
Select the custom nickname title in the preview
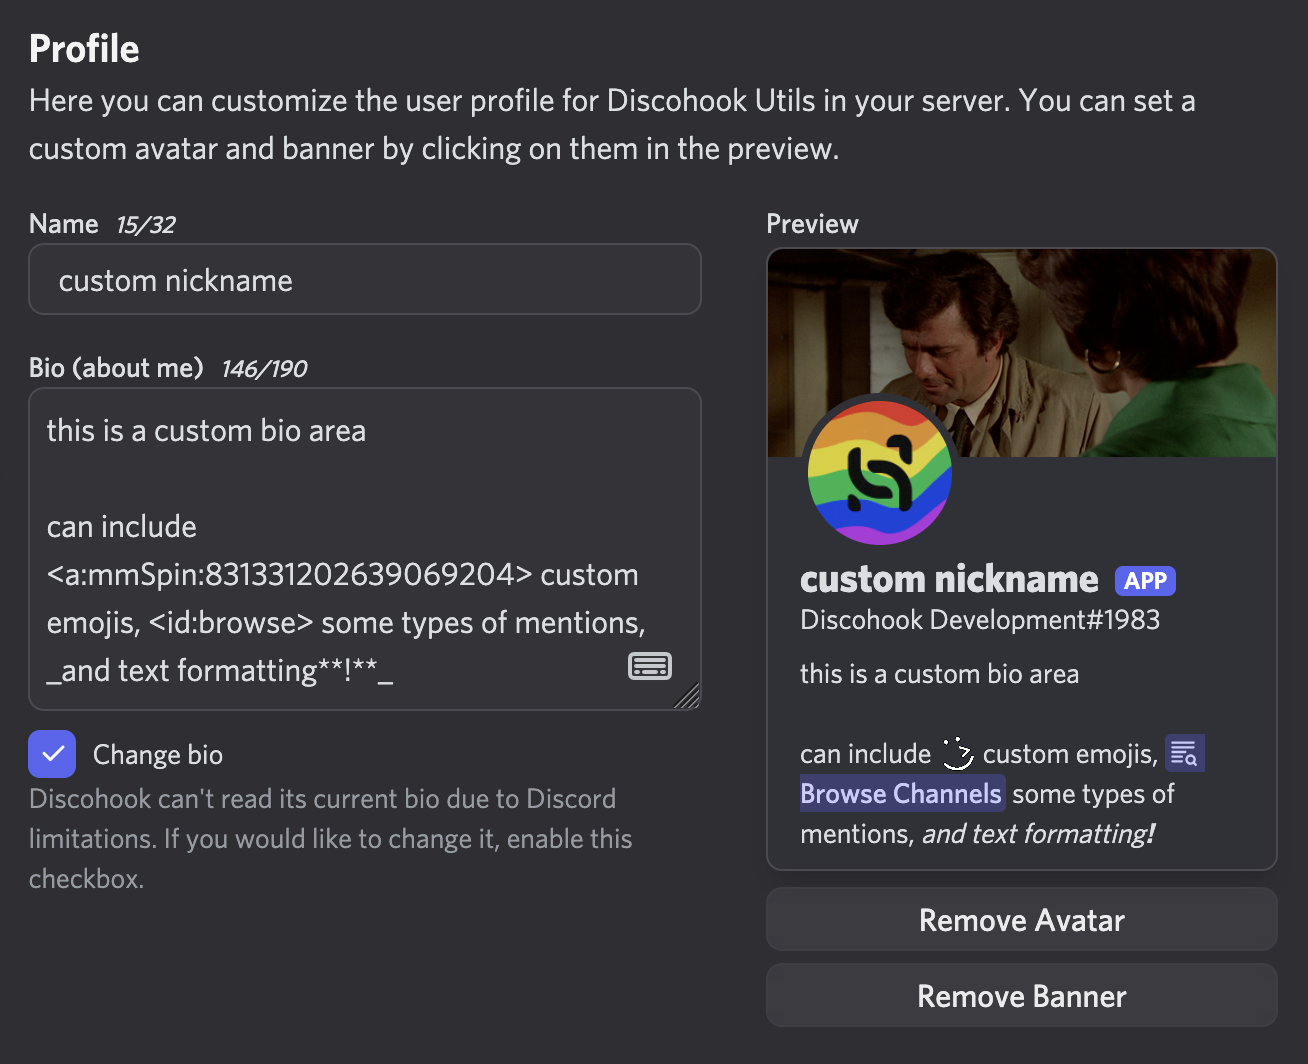pos(948,579)
